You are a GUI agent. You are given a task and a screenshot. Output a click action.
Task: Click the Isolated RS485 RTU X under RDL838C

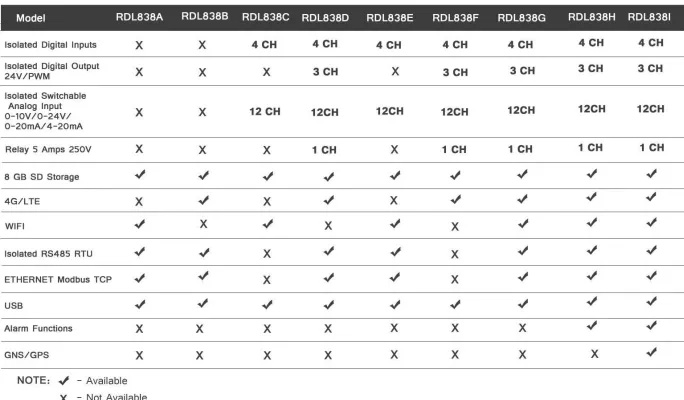click(266, 253)
